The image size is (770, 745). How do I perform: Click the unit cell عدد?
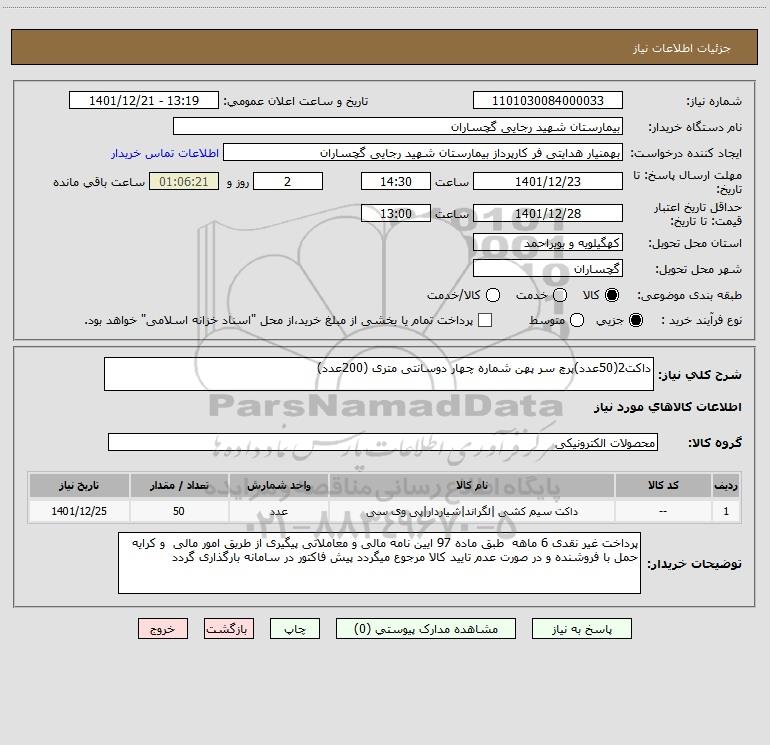[278, 511]
